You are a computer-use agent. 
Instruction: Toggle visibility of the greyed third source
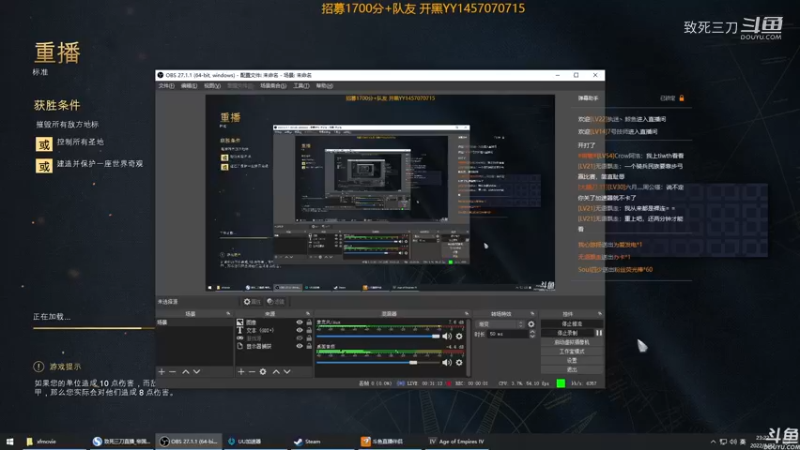click(x=299, y=338)
